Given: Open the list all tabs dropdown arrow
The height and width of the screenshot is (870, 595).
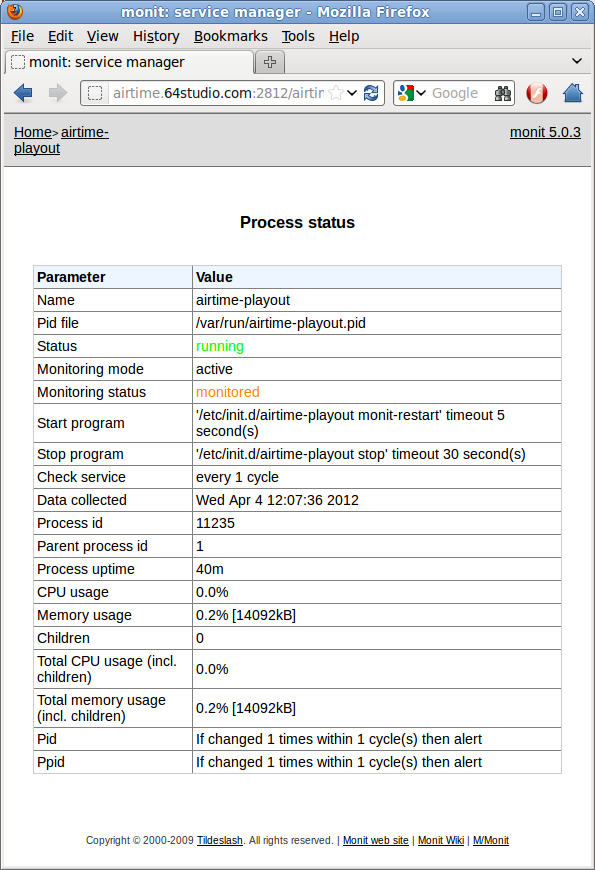Looking at the screenshot, I should pyautogui.click(x=577, y=61).
